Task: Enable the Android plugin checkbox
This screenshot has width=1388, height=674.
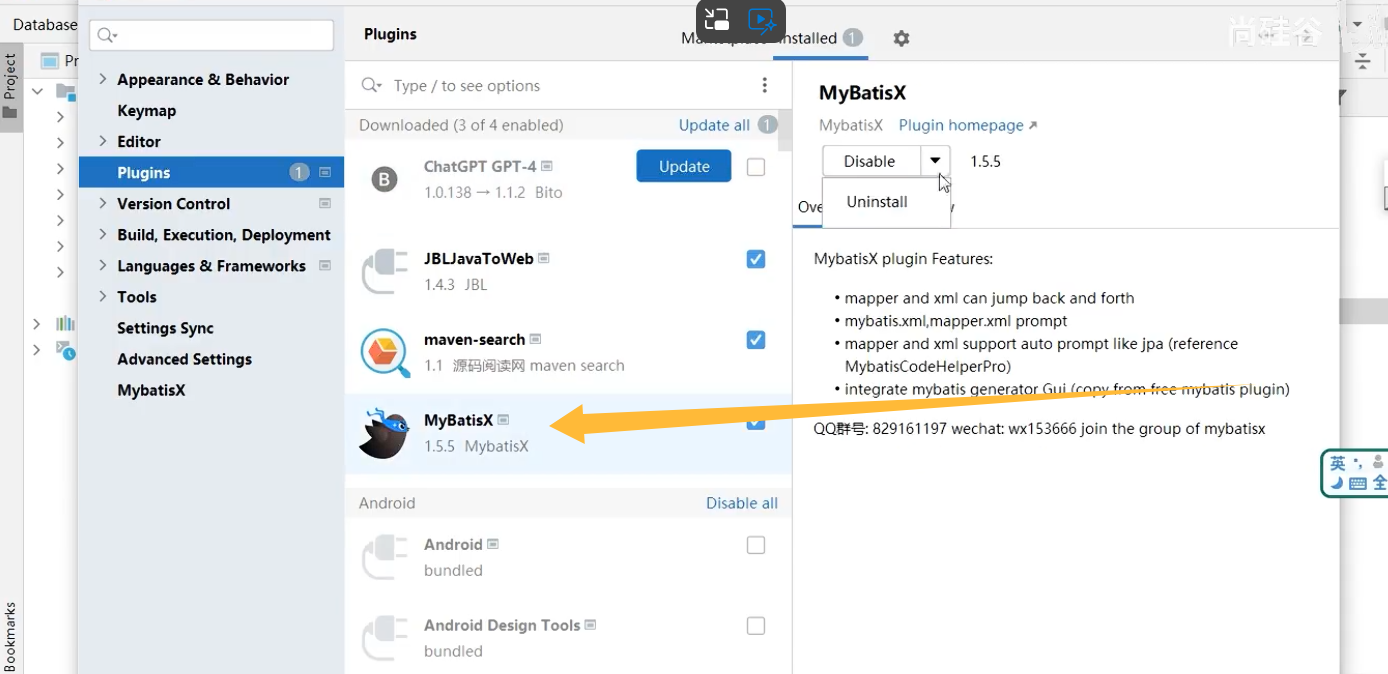Action: [756, 545]
